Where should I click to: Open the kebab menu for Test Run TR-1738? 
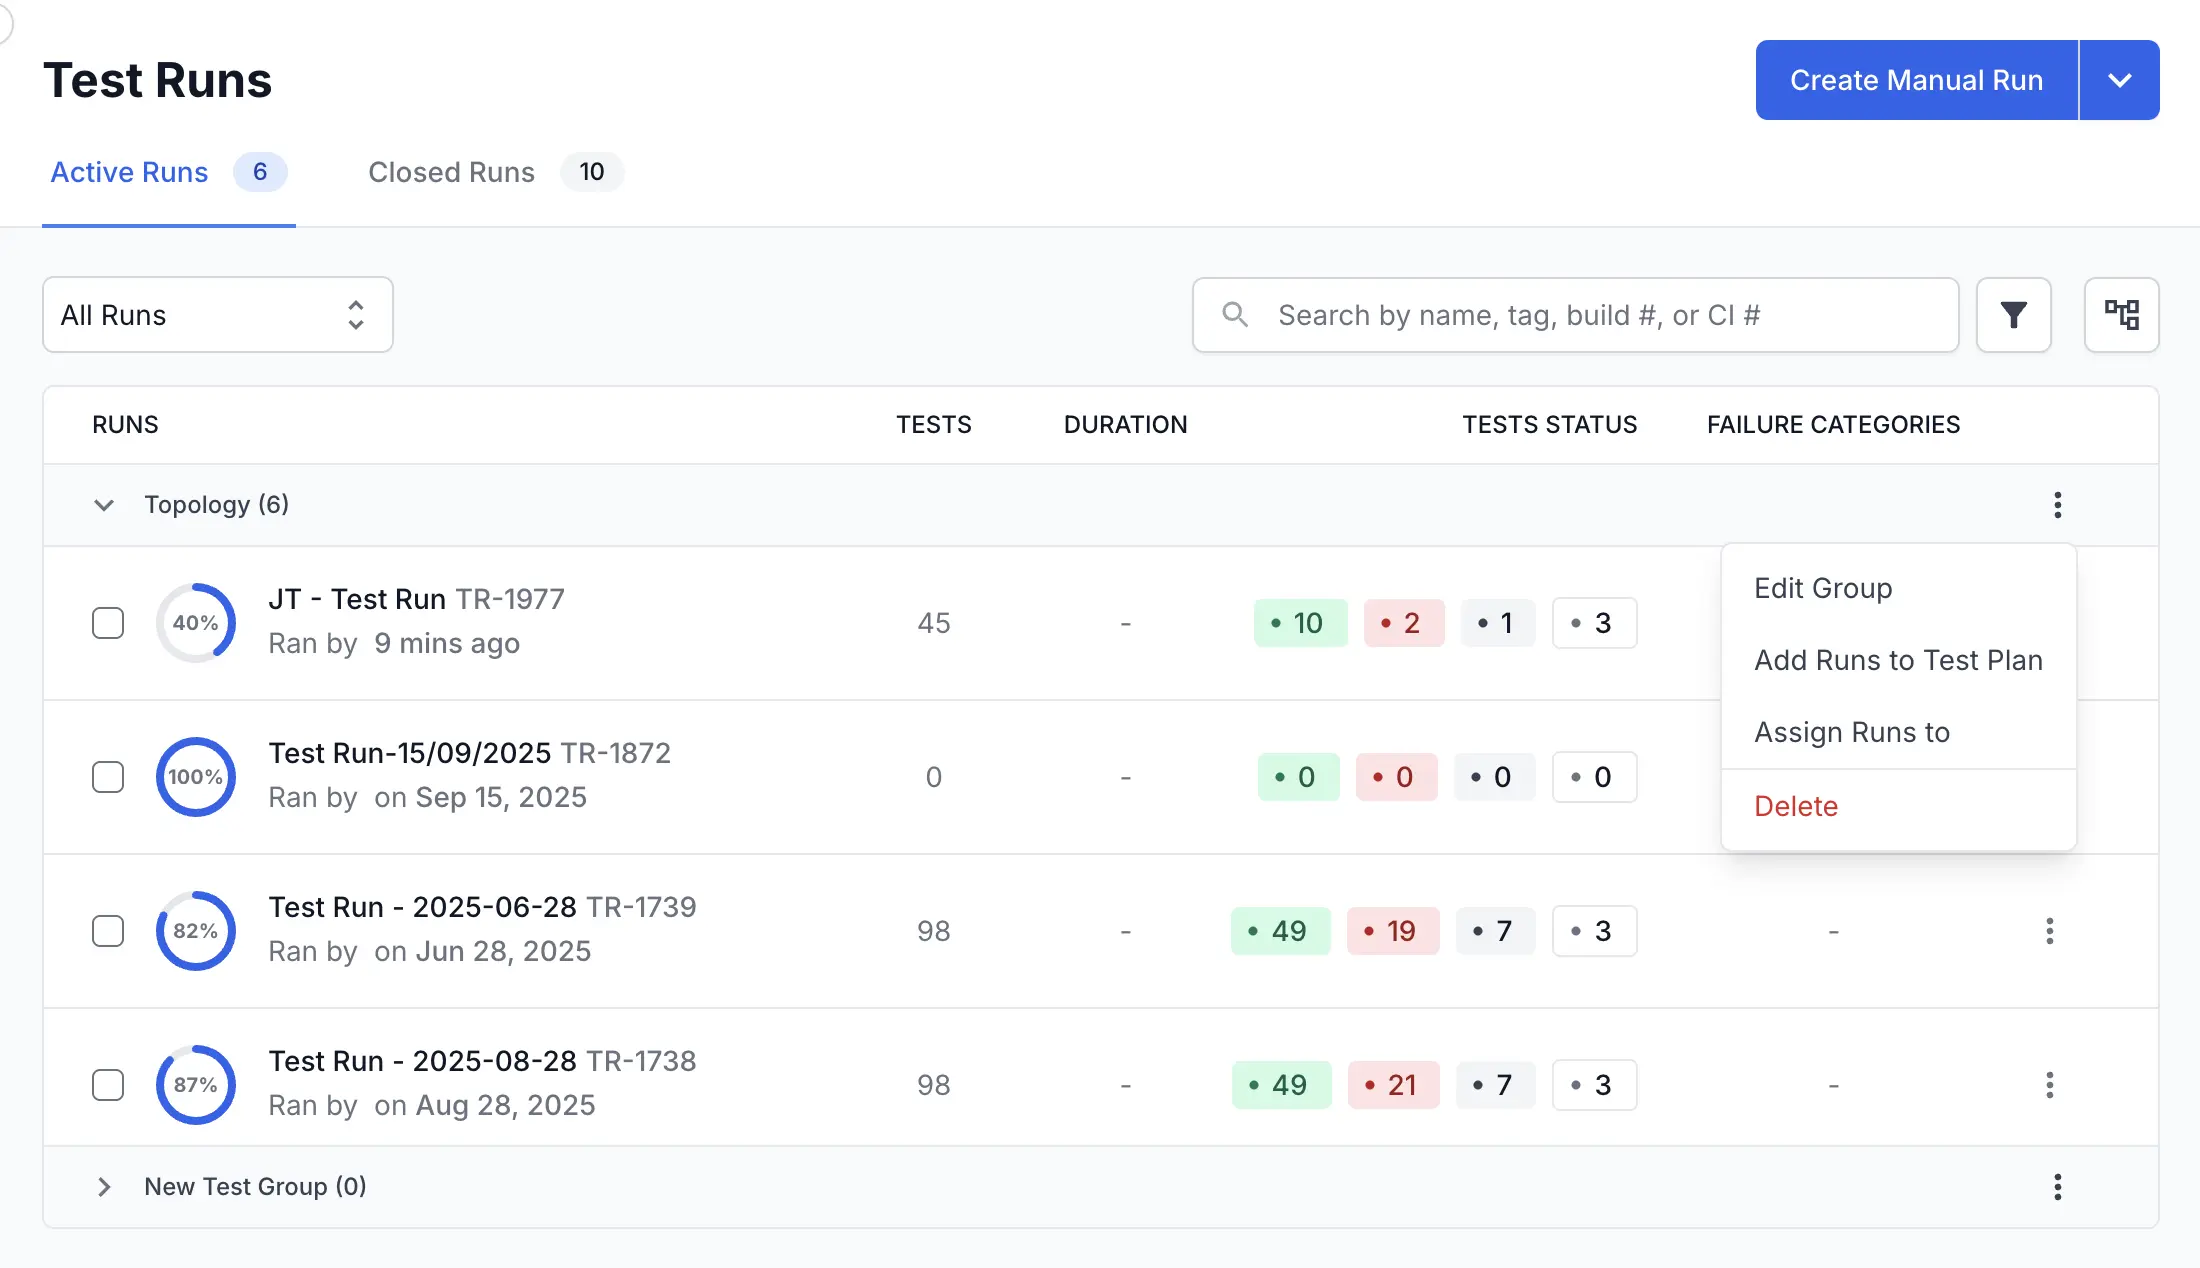(2050, 1085)
